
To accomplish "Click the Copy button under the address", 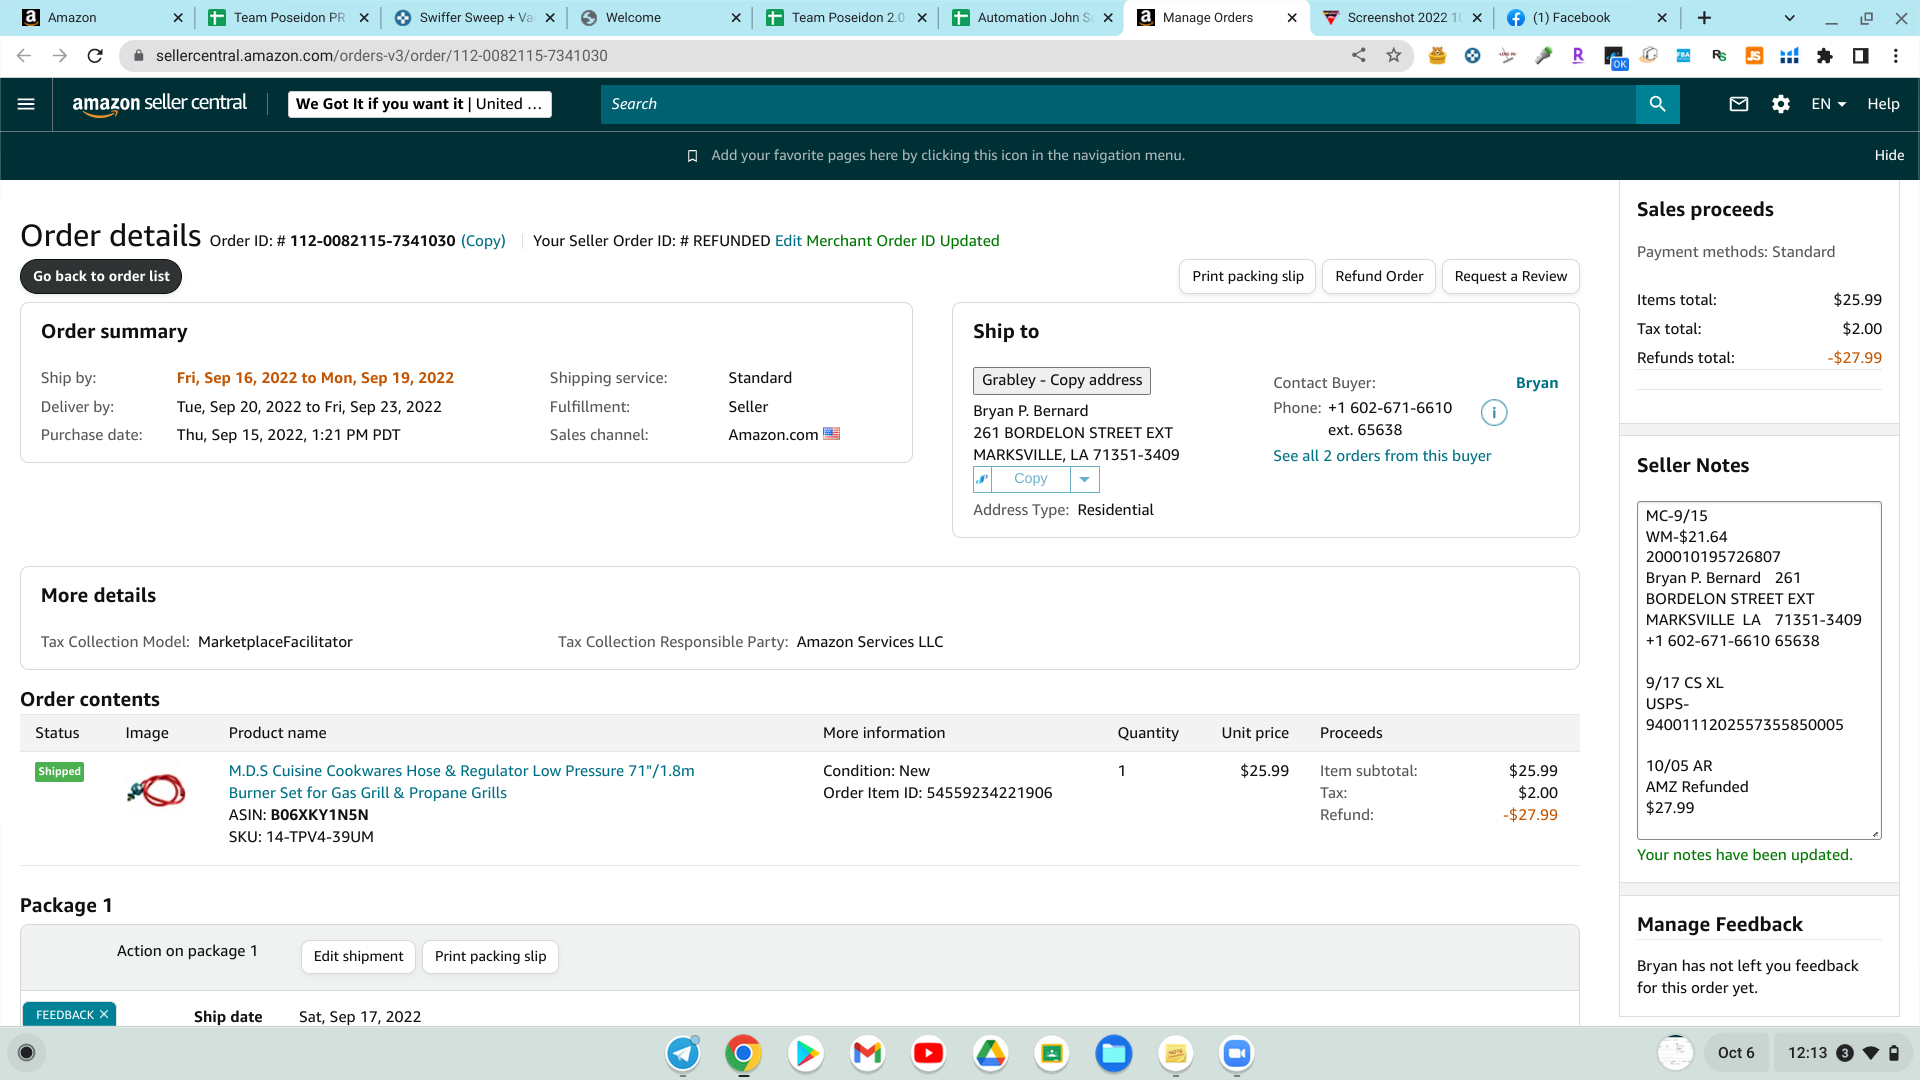I will click(1031, 479).
